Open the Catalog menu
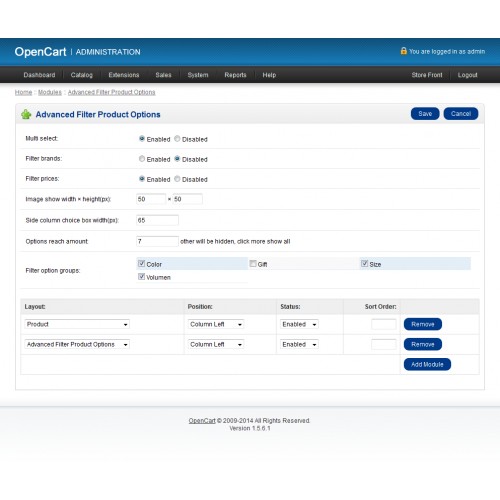Screen dimensions: 500x500 (x=81, y=75)
